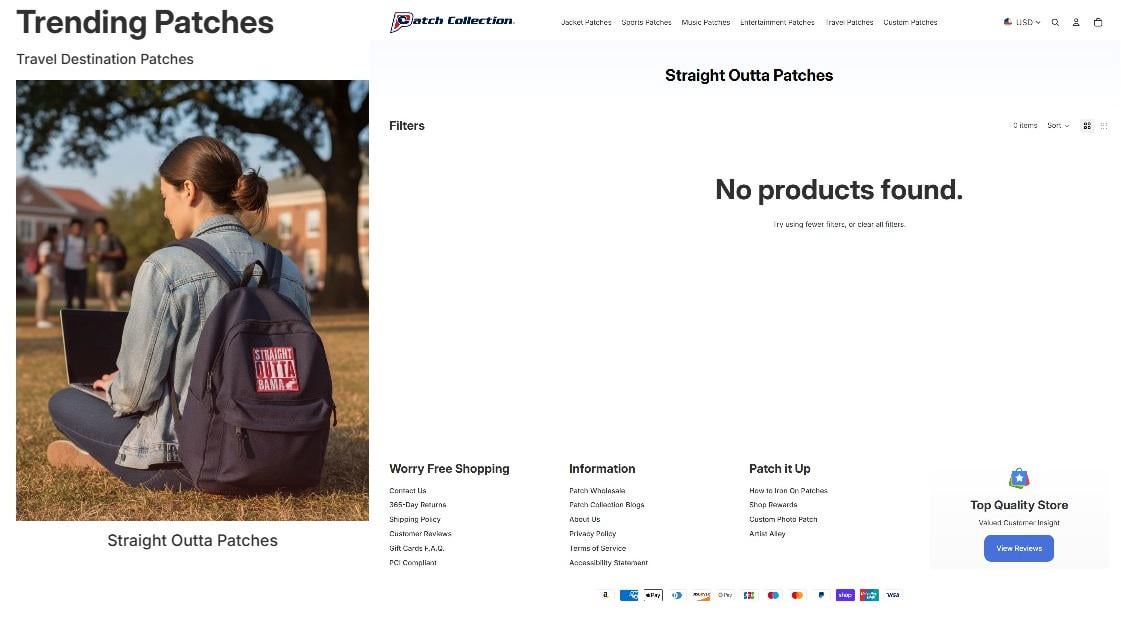Click the Shop Pay payment icon
The height and width of the screenshot is (623, 1121).
[x=845, y=595]
